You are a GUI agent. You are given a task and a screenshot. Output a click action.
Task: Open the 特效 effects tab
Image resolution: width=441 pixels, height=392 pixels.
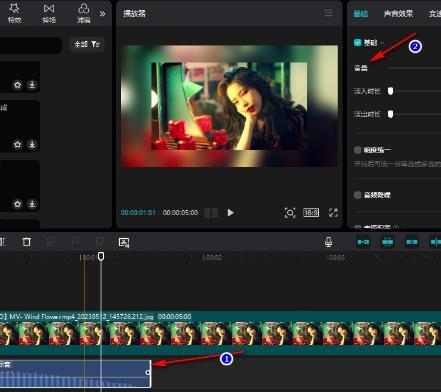14,13
